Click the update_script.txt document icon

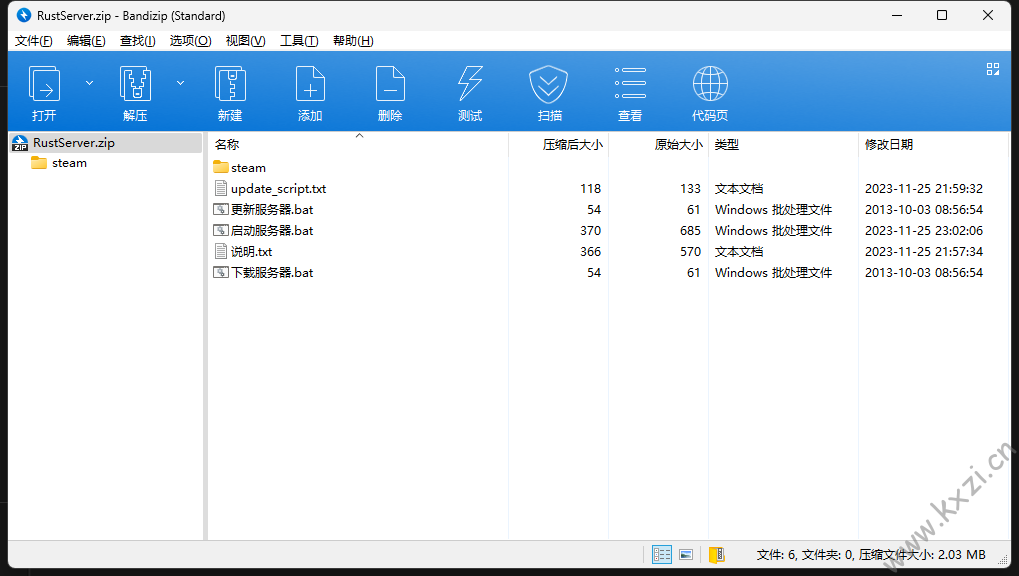pyautogui.click(x=221, y=189)
